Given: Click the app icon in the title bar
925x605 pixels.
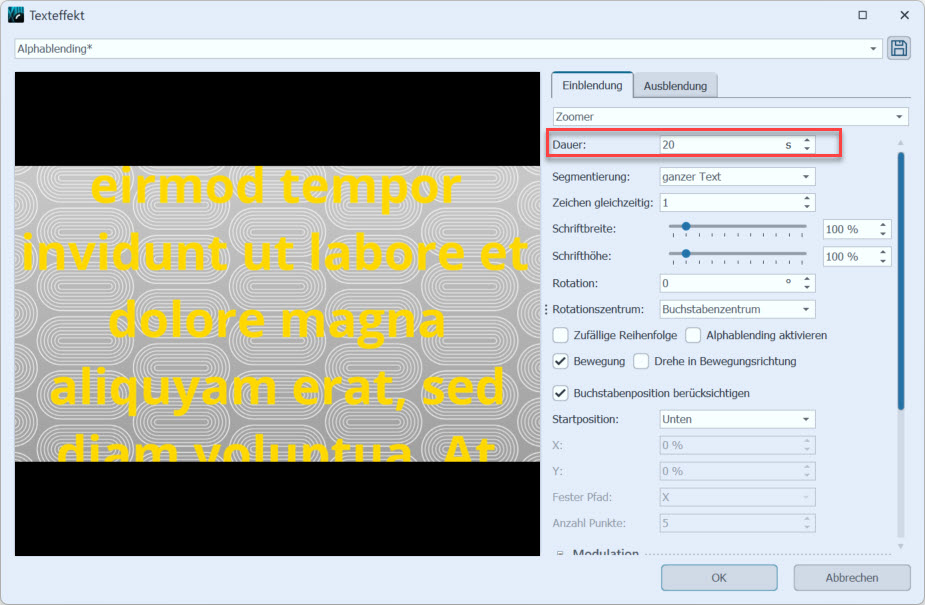Looking at the screenshot, I should [x=16, y=15].
